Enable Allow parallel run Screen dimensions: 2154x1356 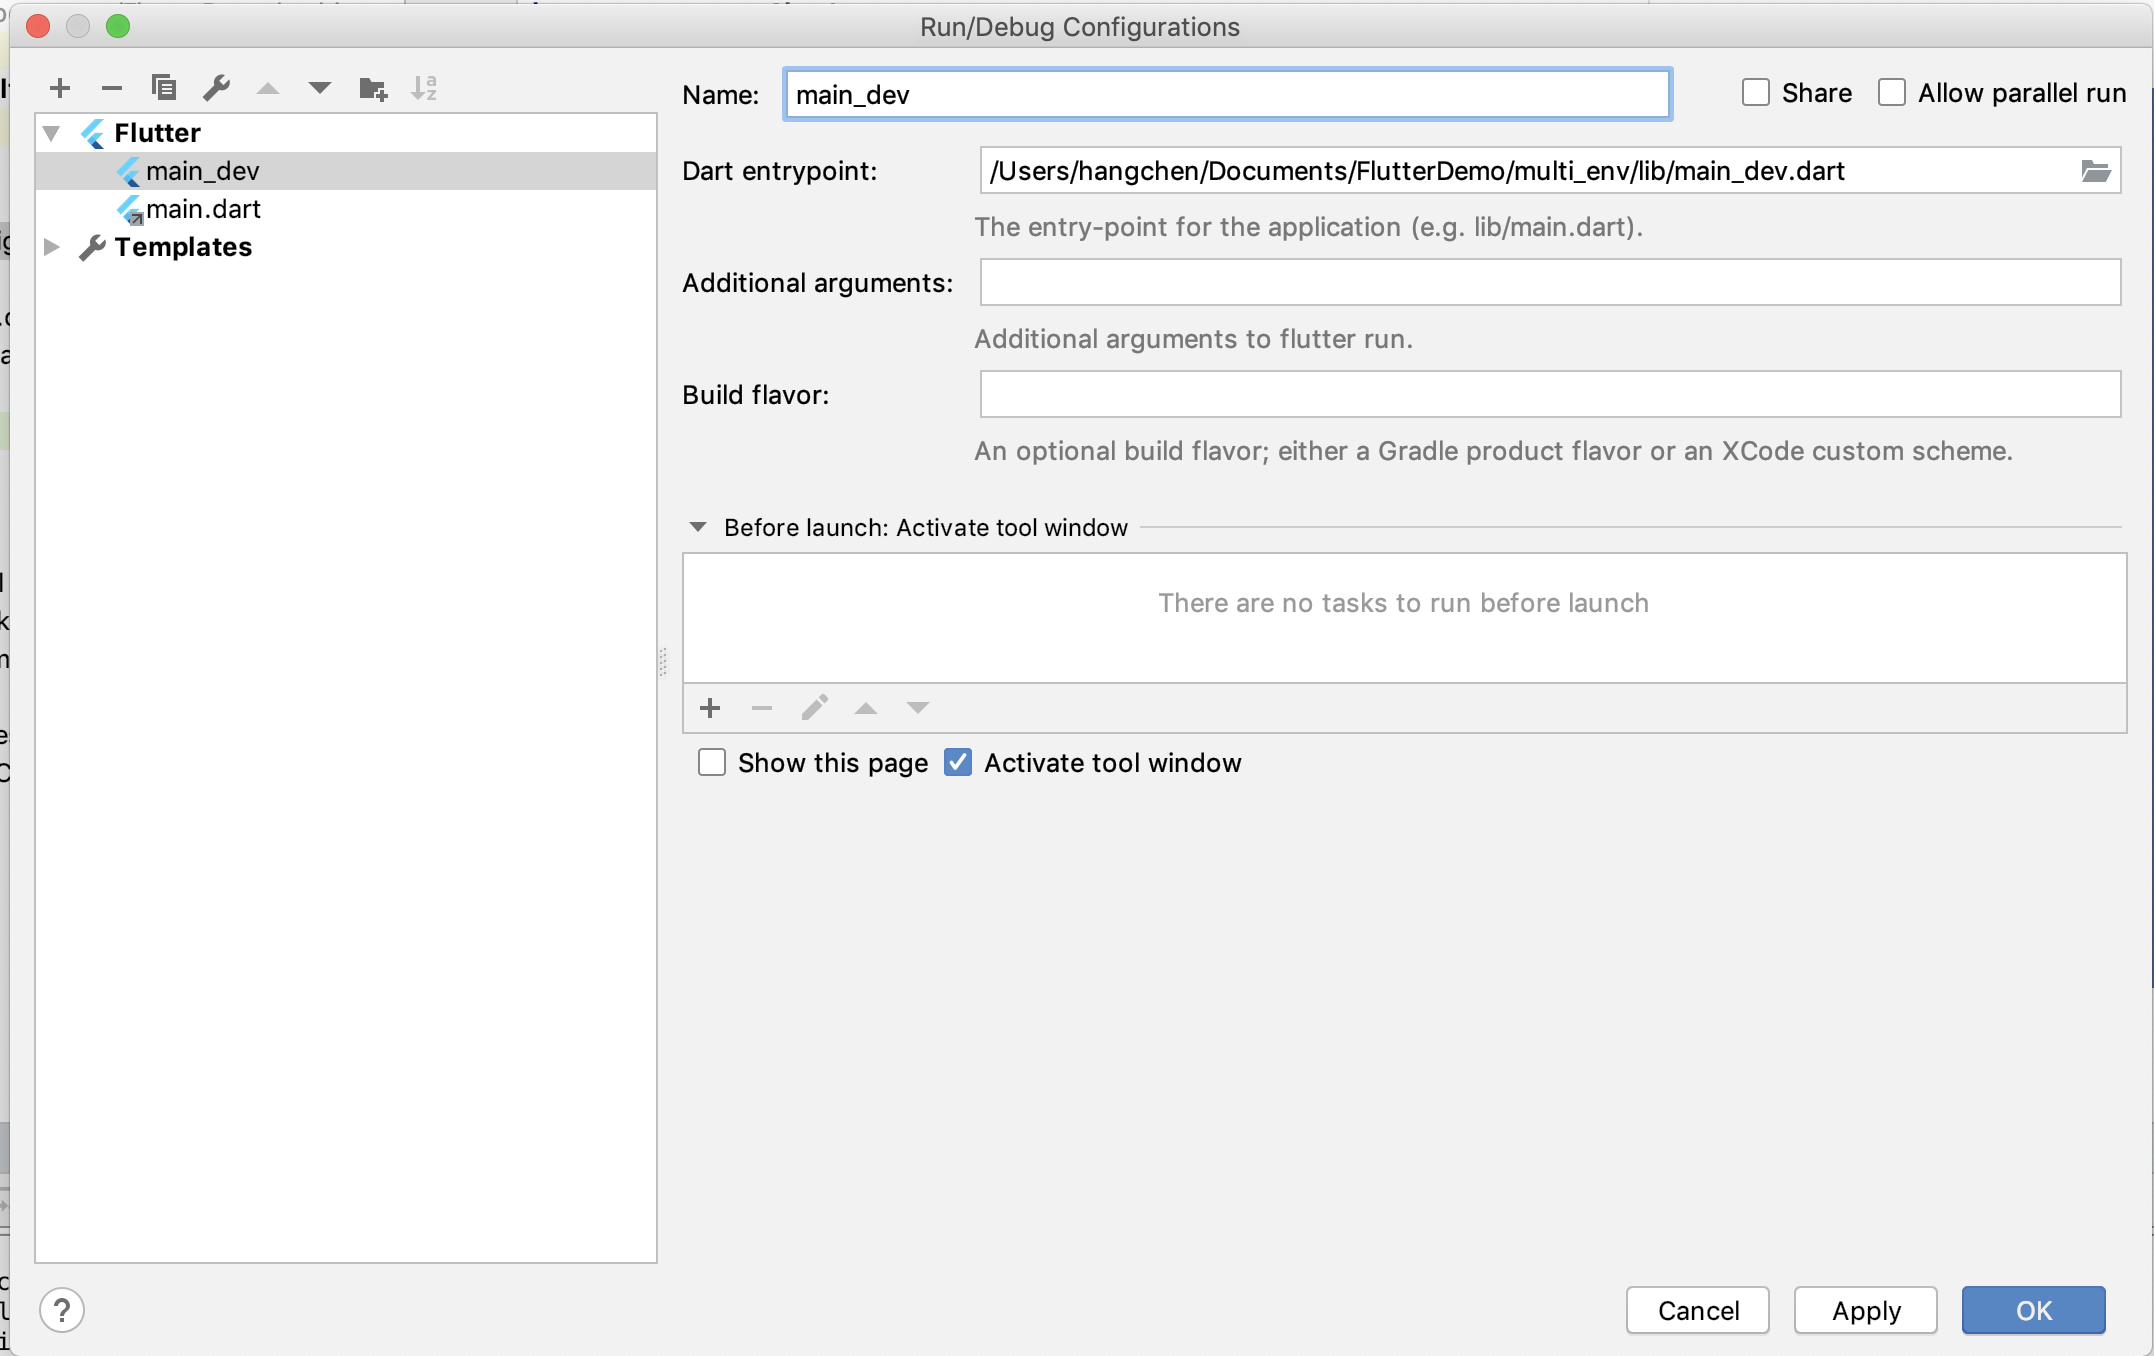click(1892, 93)
